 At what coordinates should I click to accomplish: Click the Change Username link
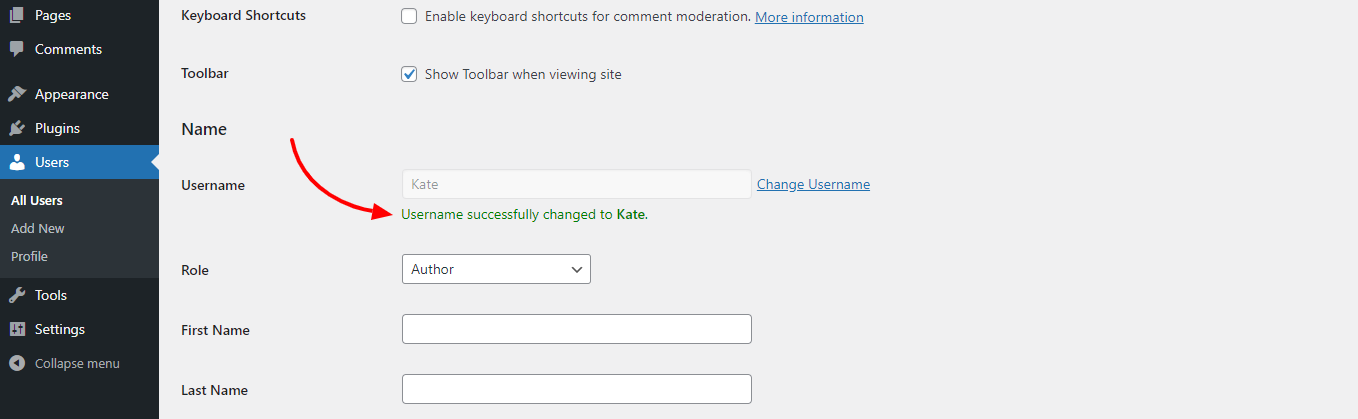pos(813,184)
